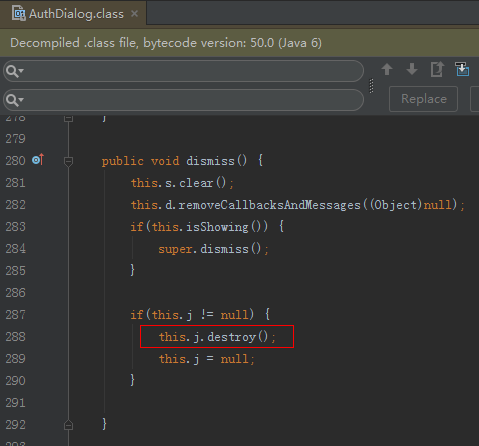Click the search bar drag grip handle
Screen dimensions: 479x446
371,86
